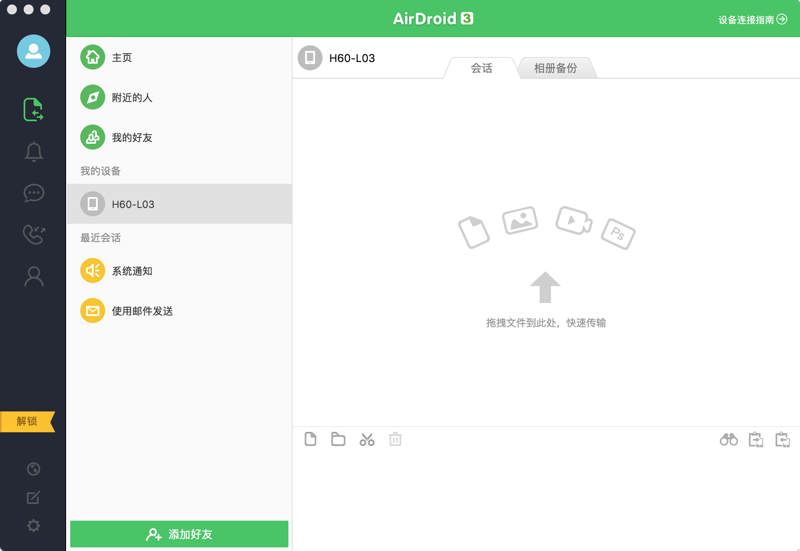Click the speaker icon beside 系统通知

point(92,270)
